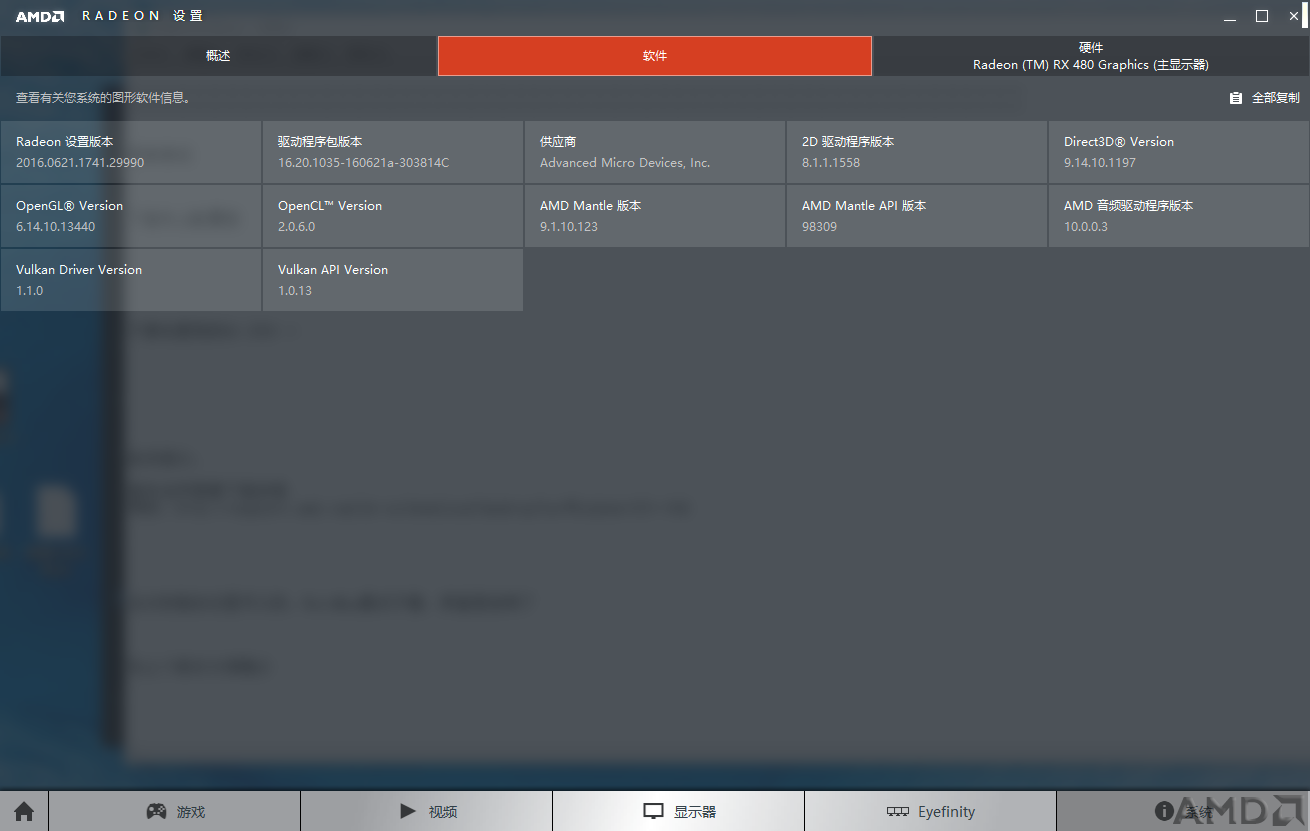Close the Radeon Settings window

[x=1294, y=16]
